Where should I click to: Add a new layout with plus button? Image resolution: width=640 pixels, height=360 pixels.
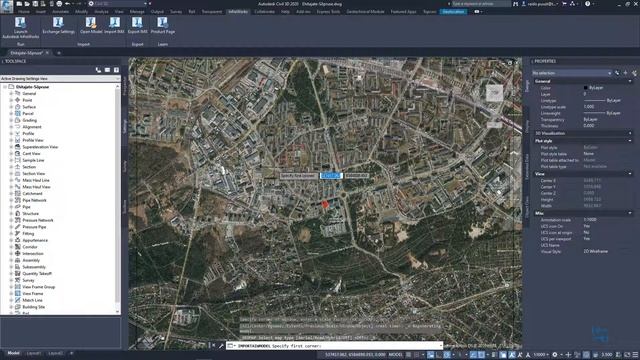(x=71, y=353)
